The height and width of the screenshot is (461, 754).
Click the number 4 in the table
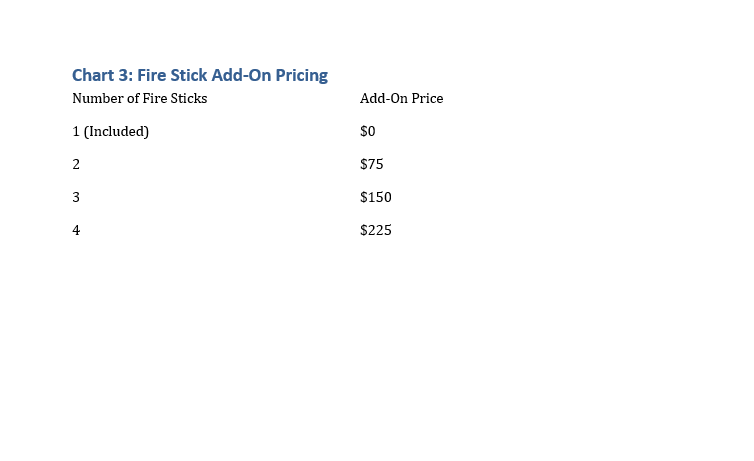[x=76, y=230]
